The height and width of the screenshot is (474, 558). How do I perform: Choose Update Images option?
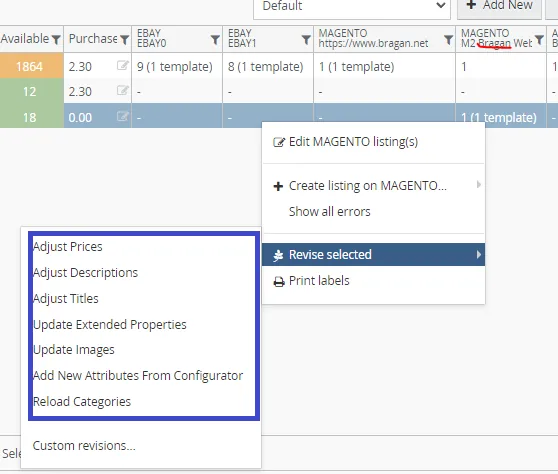point(74,350)
